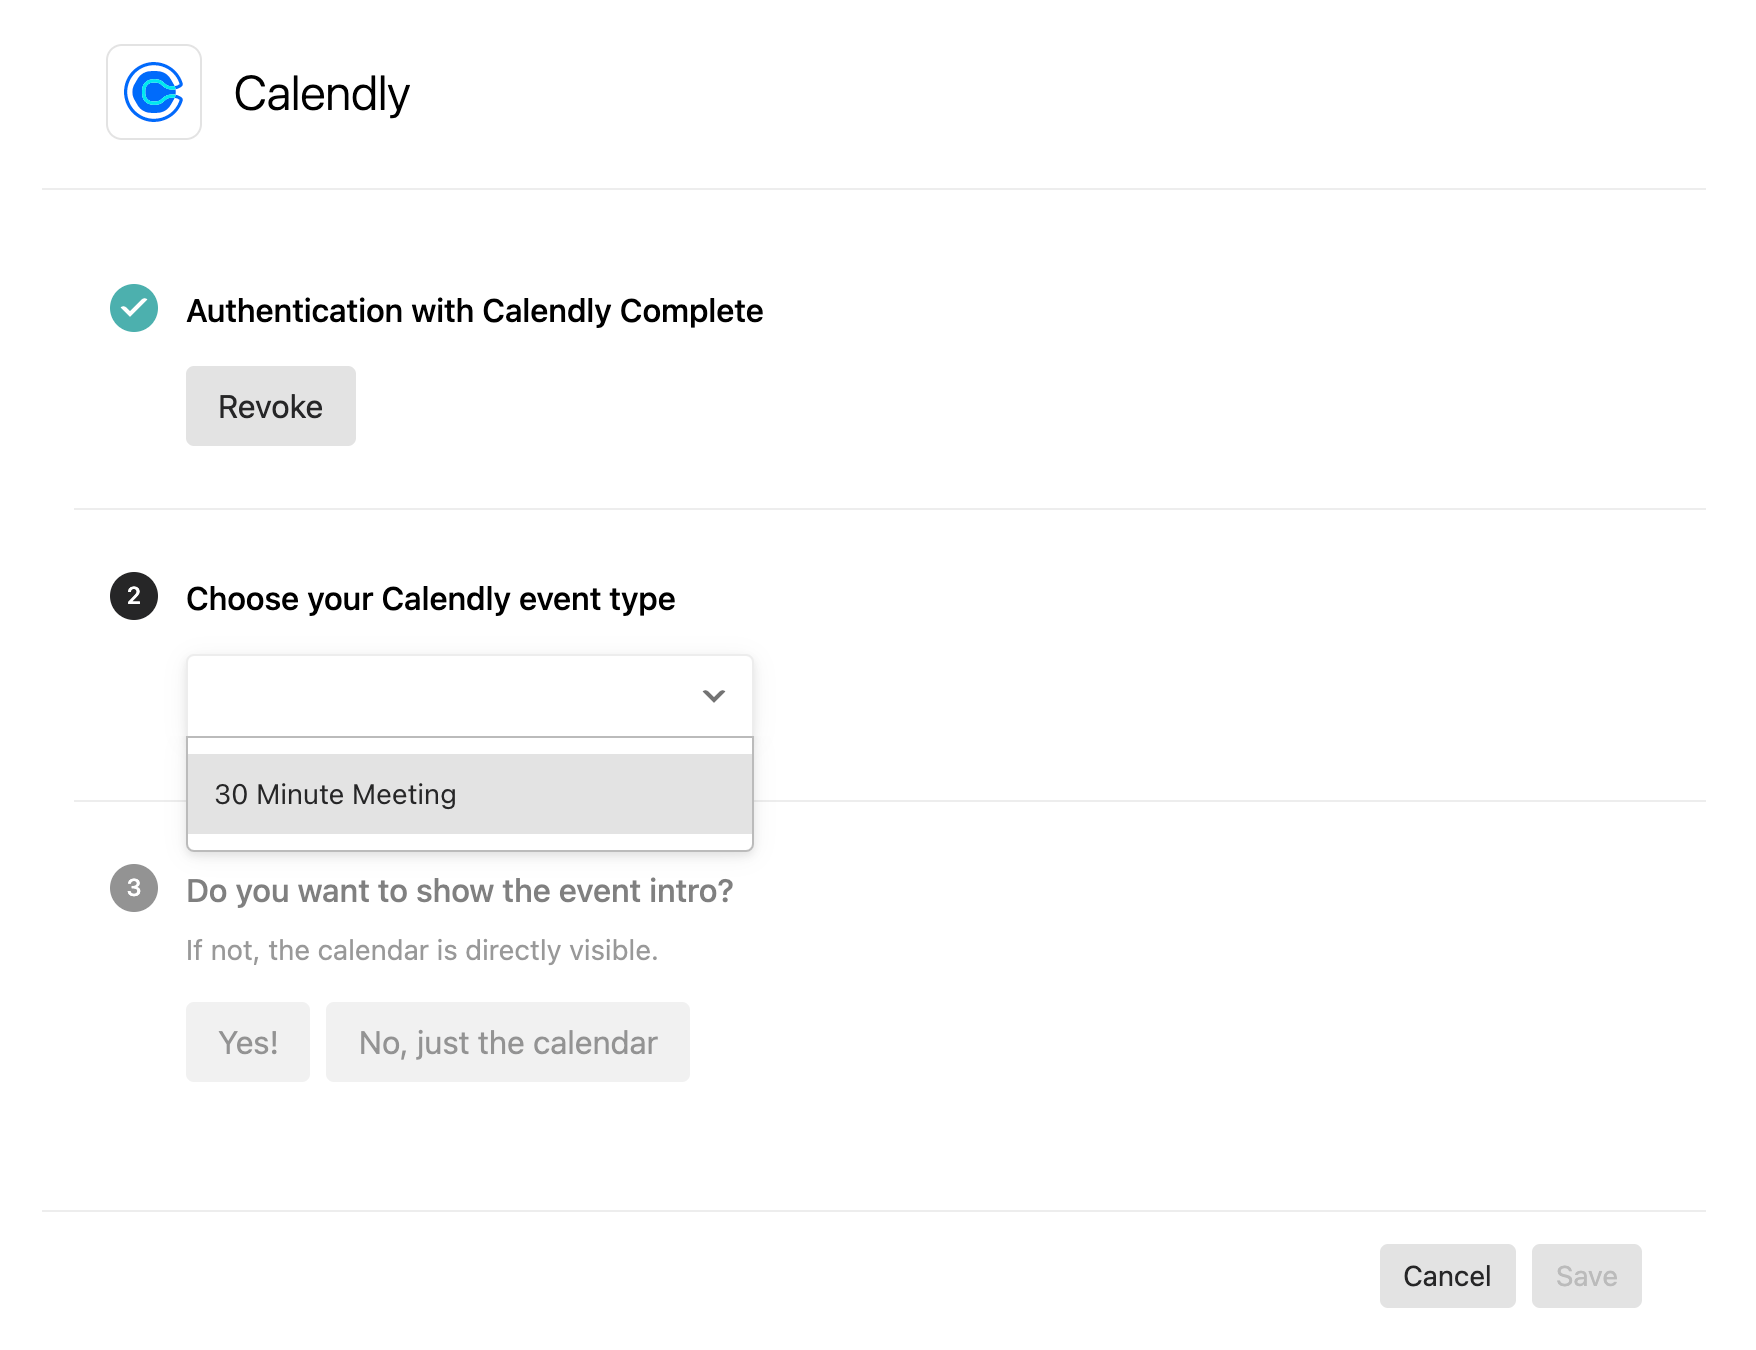
Task: Choose No, just the calendar
Action: [x=508, y=1042]
